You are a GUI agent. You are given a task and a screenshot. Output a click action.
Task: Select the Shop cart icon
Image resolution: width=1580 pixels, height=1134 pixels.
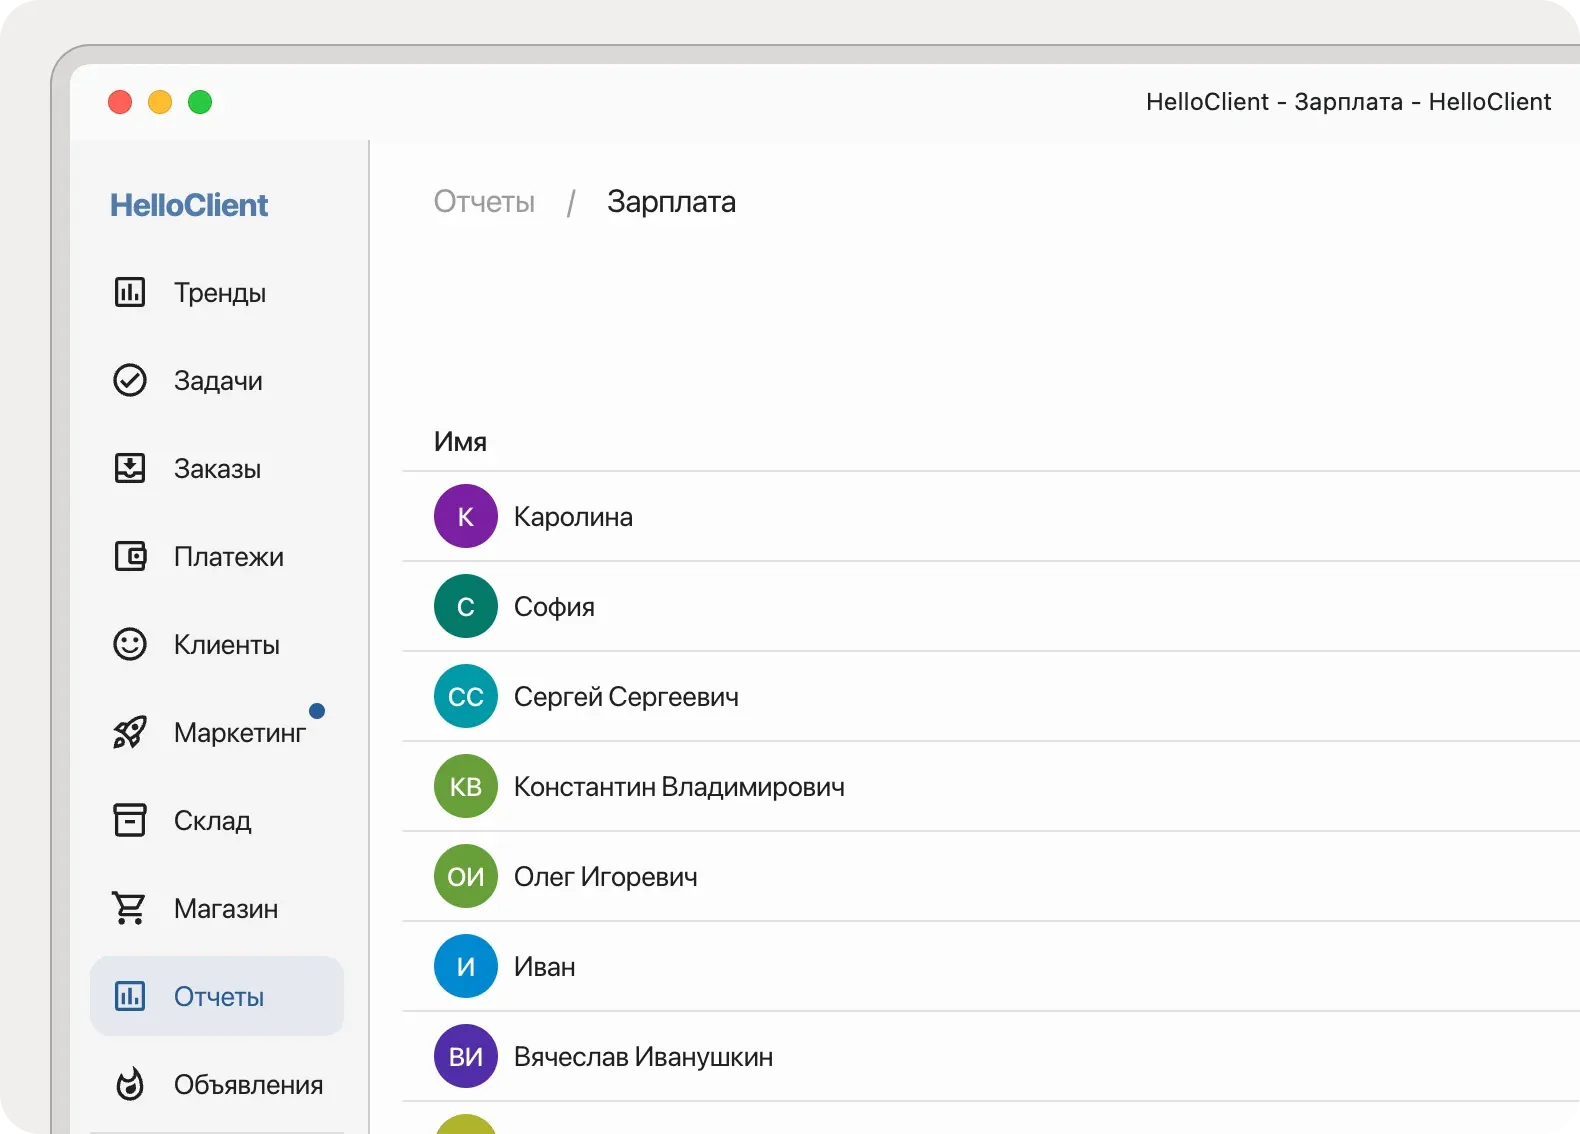pyautogui.click(x=130, y=908)
